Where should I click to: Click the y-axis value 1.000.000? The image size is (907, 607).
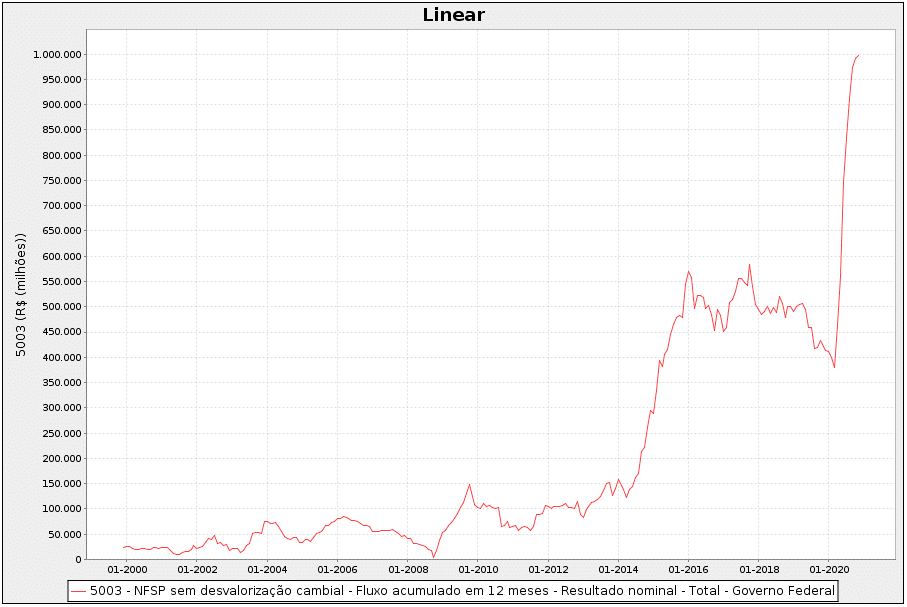57,54
